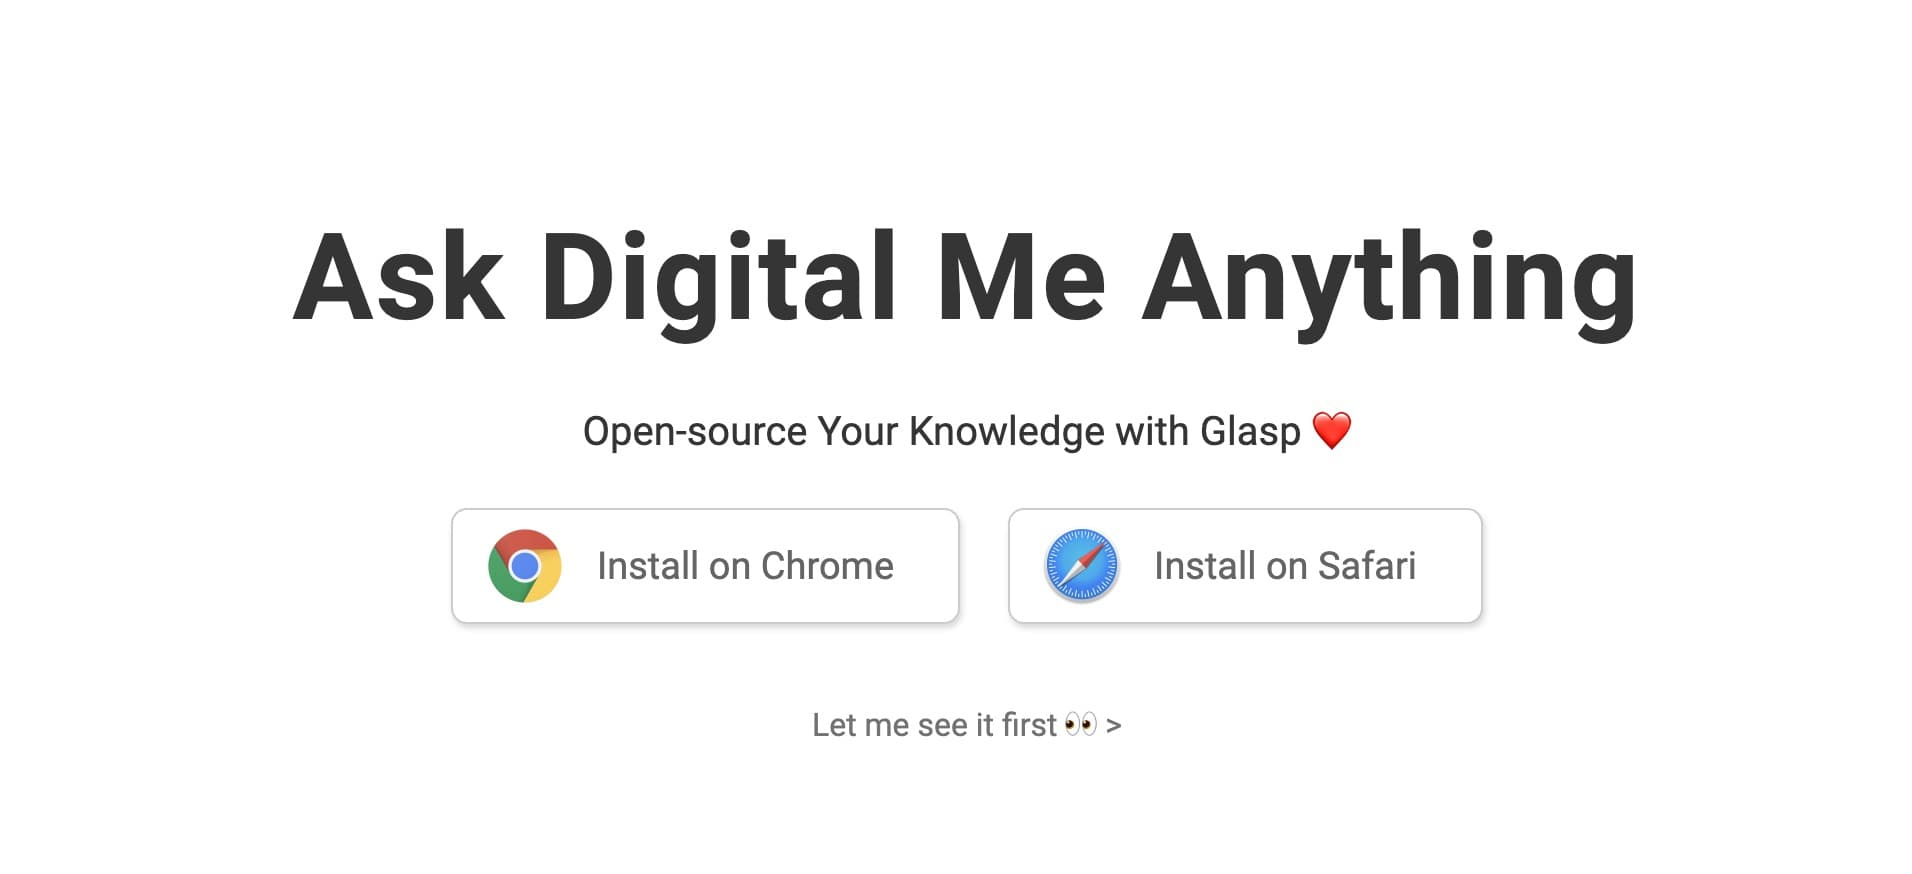Screen dimensions: 1912x874
Task: Click the arrow after the eyes emoji
Action: [x=1114, y=725]
